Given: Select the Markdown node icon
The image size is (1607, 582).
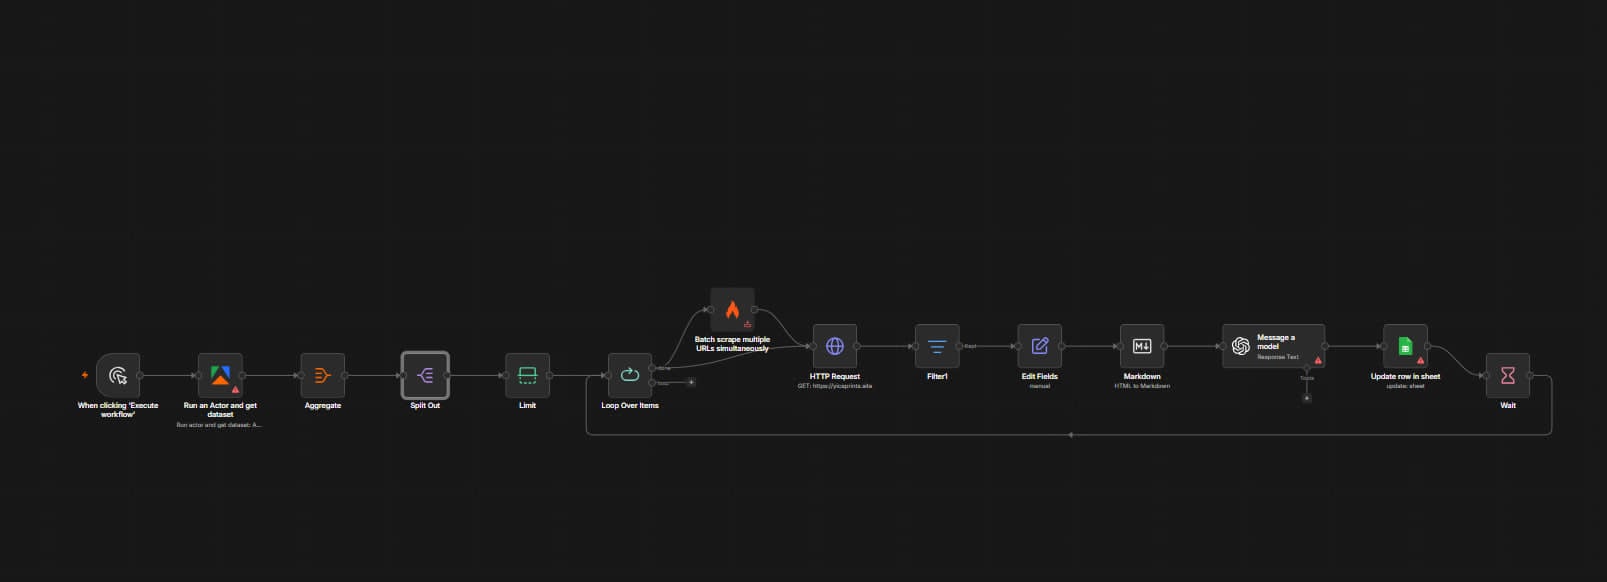Looking at the screenshot, I should tap(1142, 346).
